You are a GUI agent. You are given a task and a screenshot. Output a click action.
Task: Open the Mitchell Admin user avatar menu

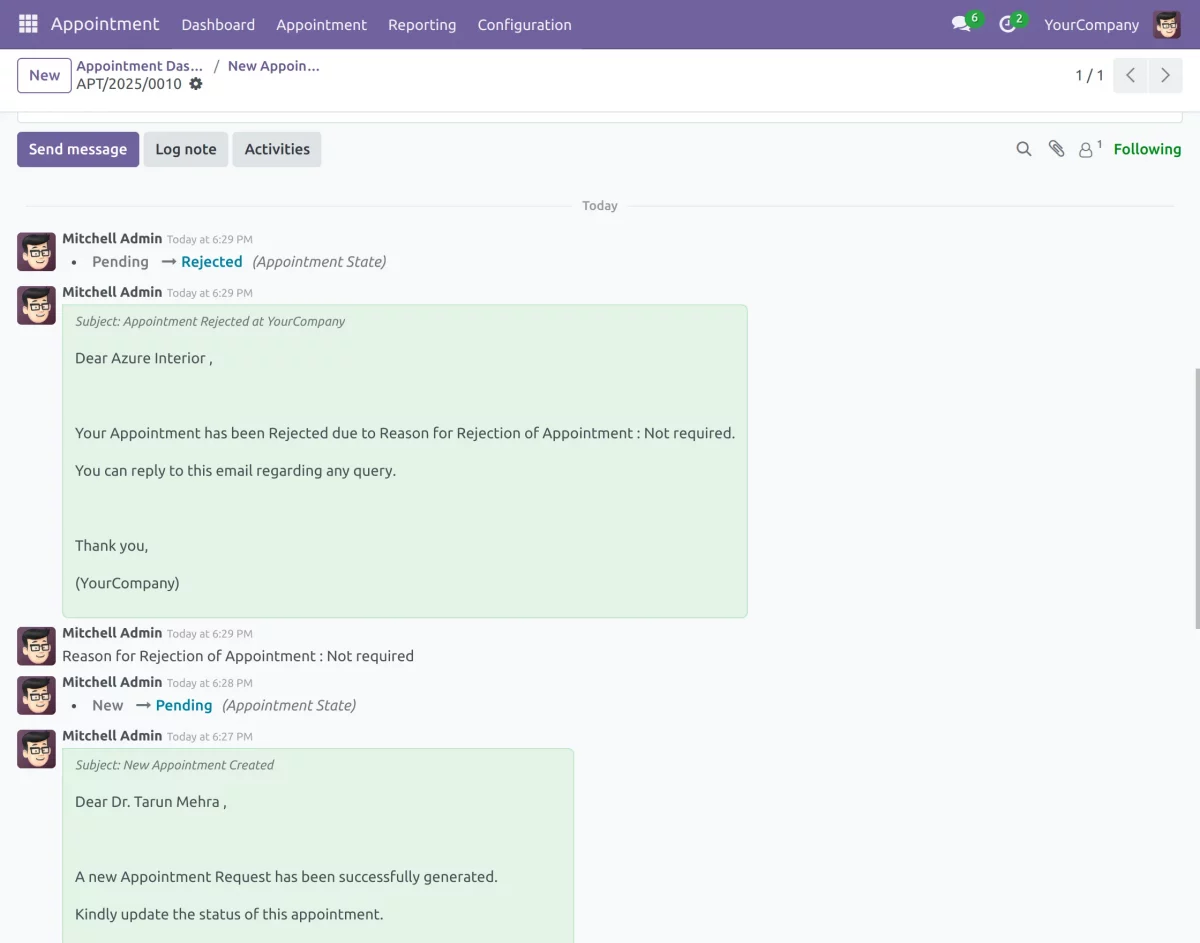pos(1166,24)
